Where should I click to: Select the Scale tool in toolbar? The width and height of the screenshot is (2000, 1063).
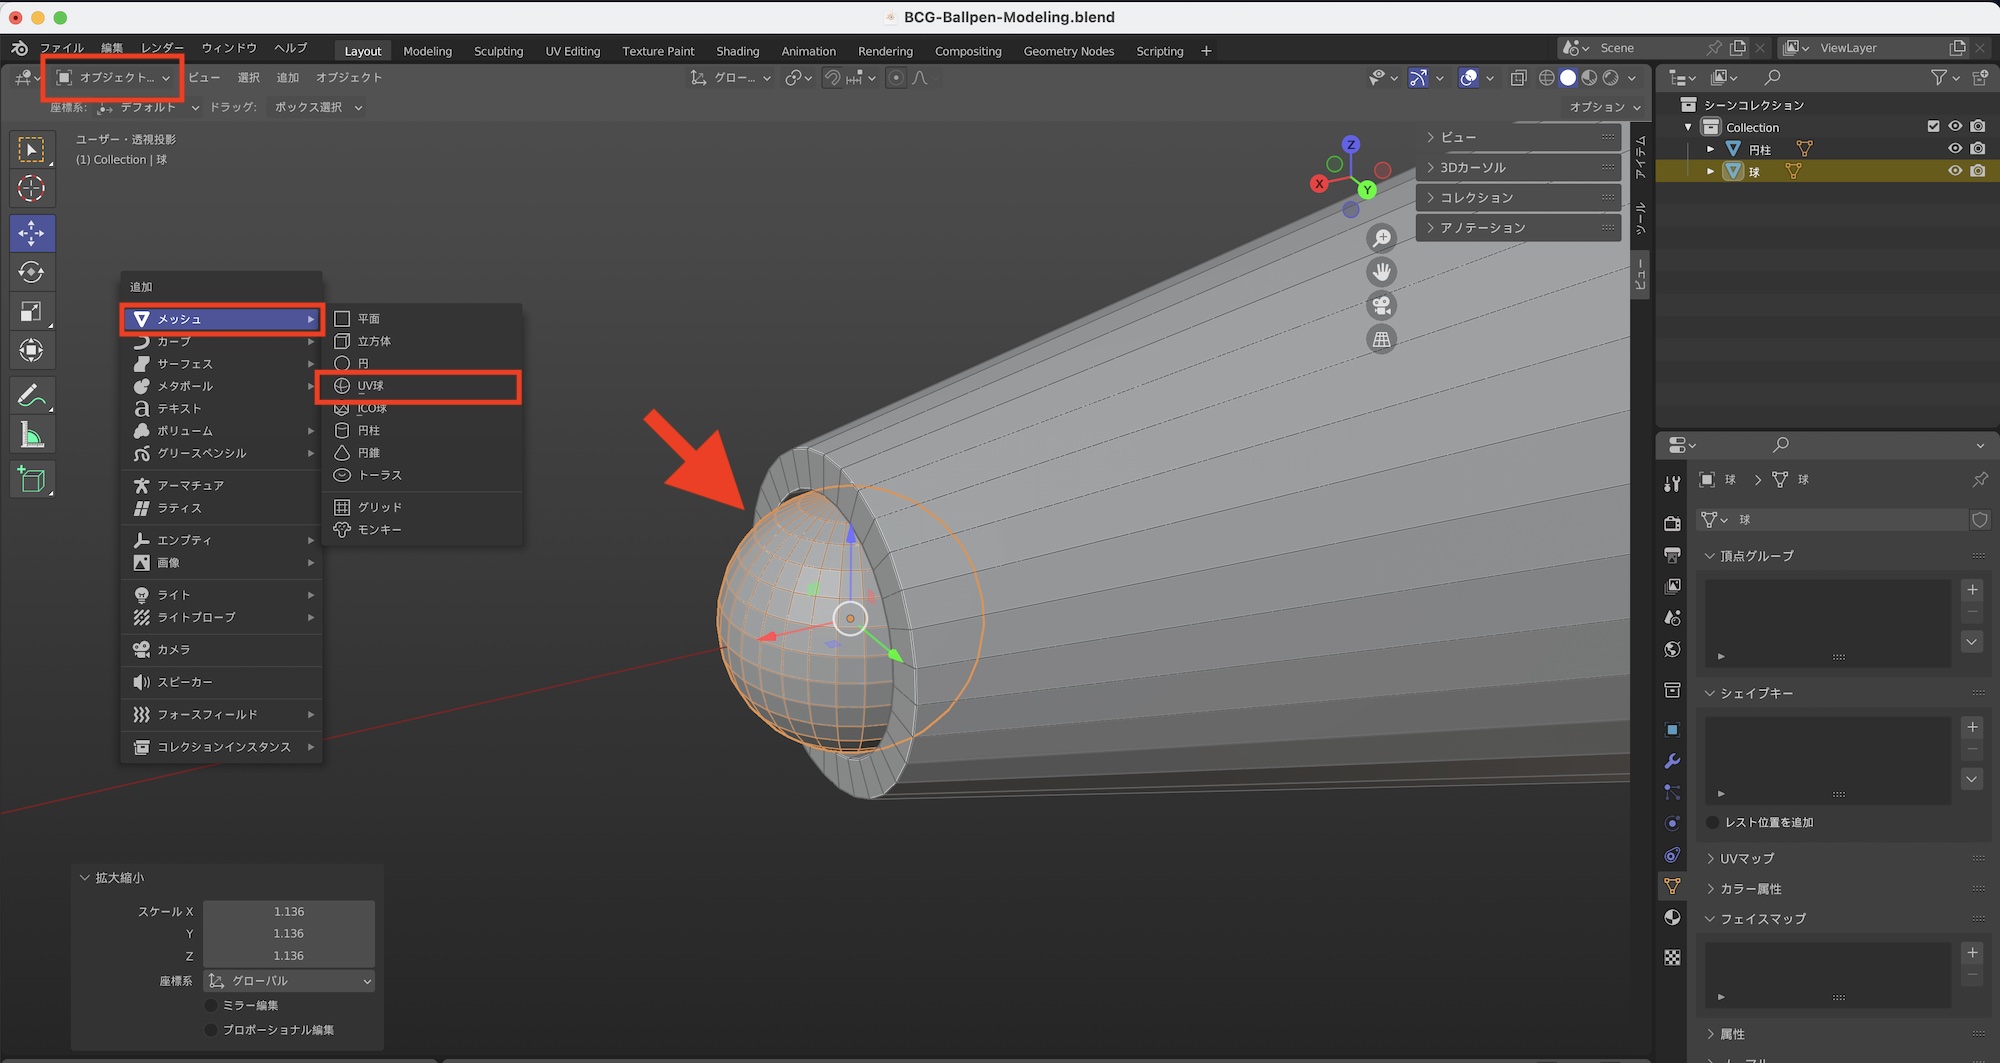[x=31, y=312]
